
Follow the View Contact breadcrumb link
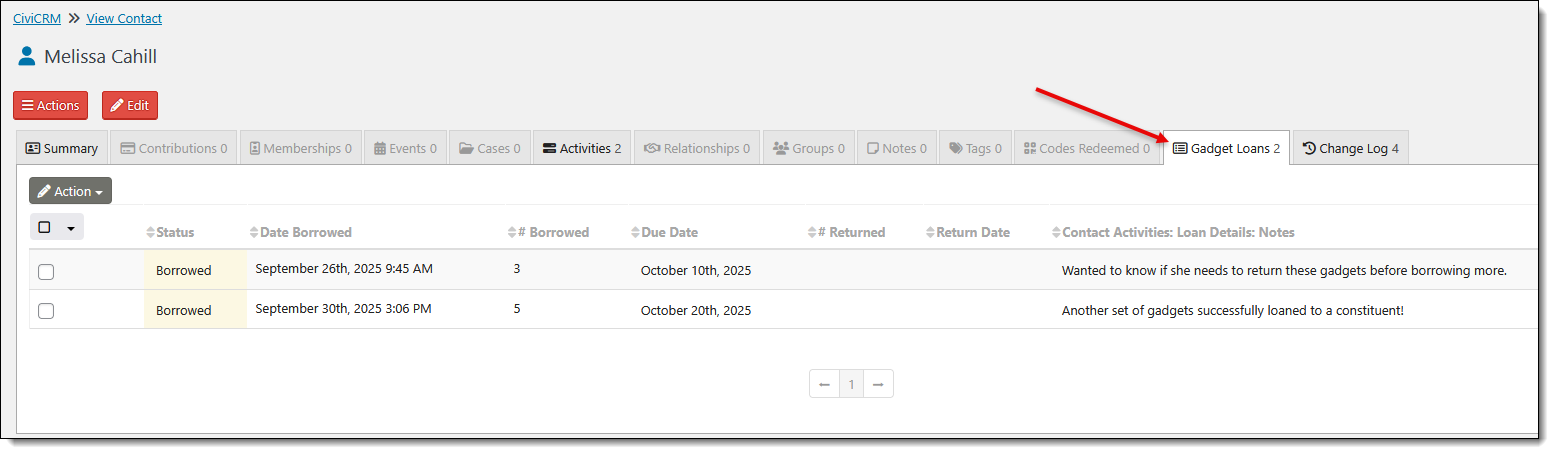point(124,18)
